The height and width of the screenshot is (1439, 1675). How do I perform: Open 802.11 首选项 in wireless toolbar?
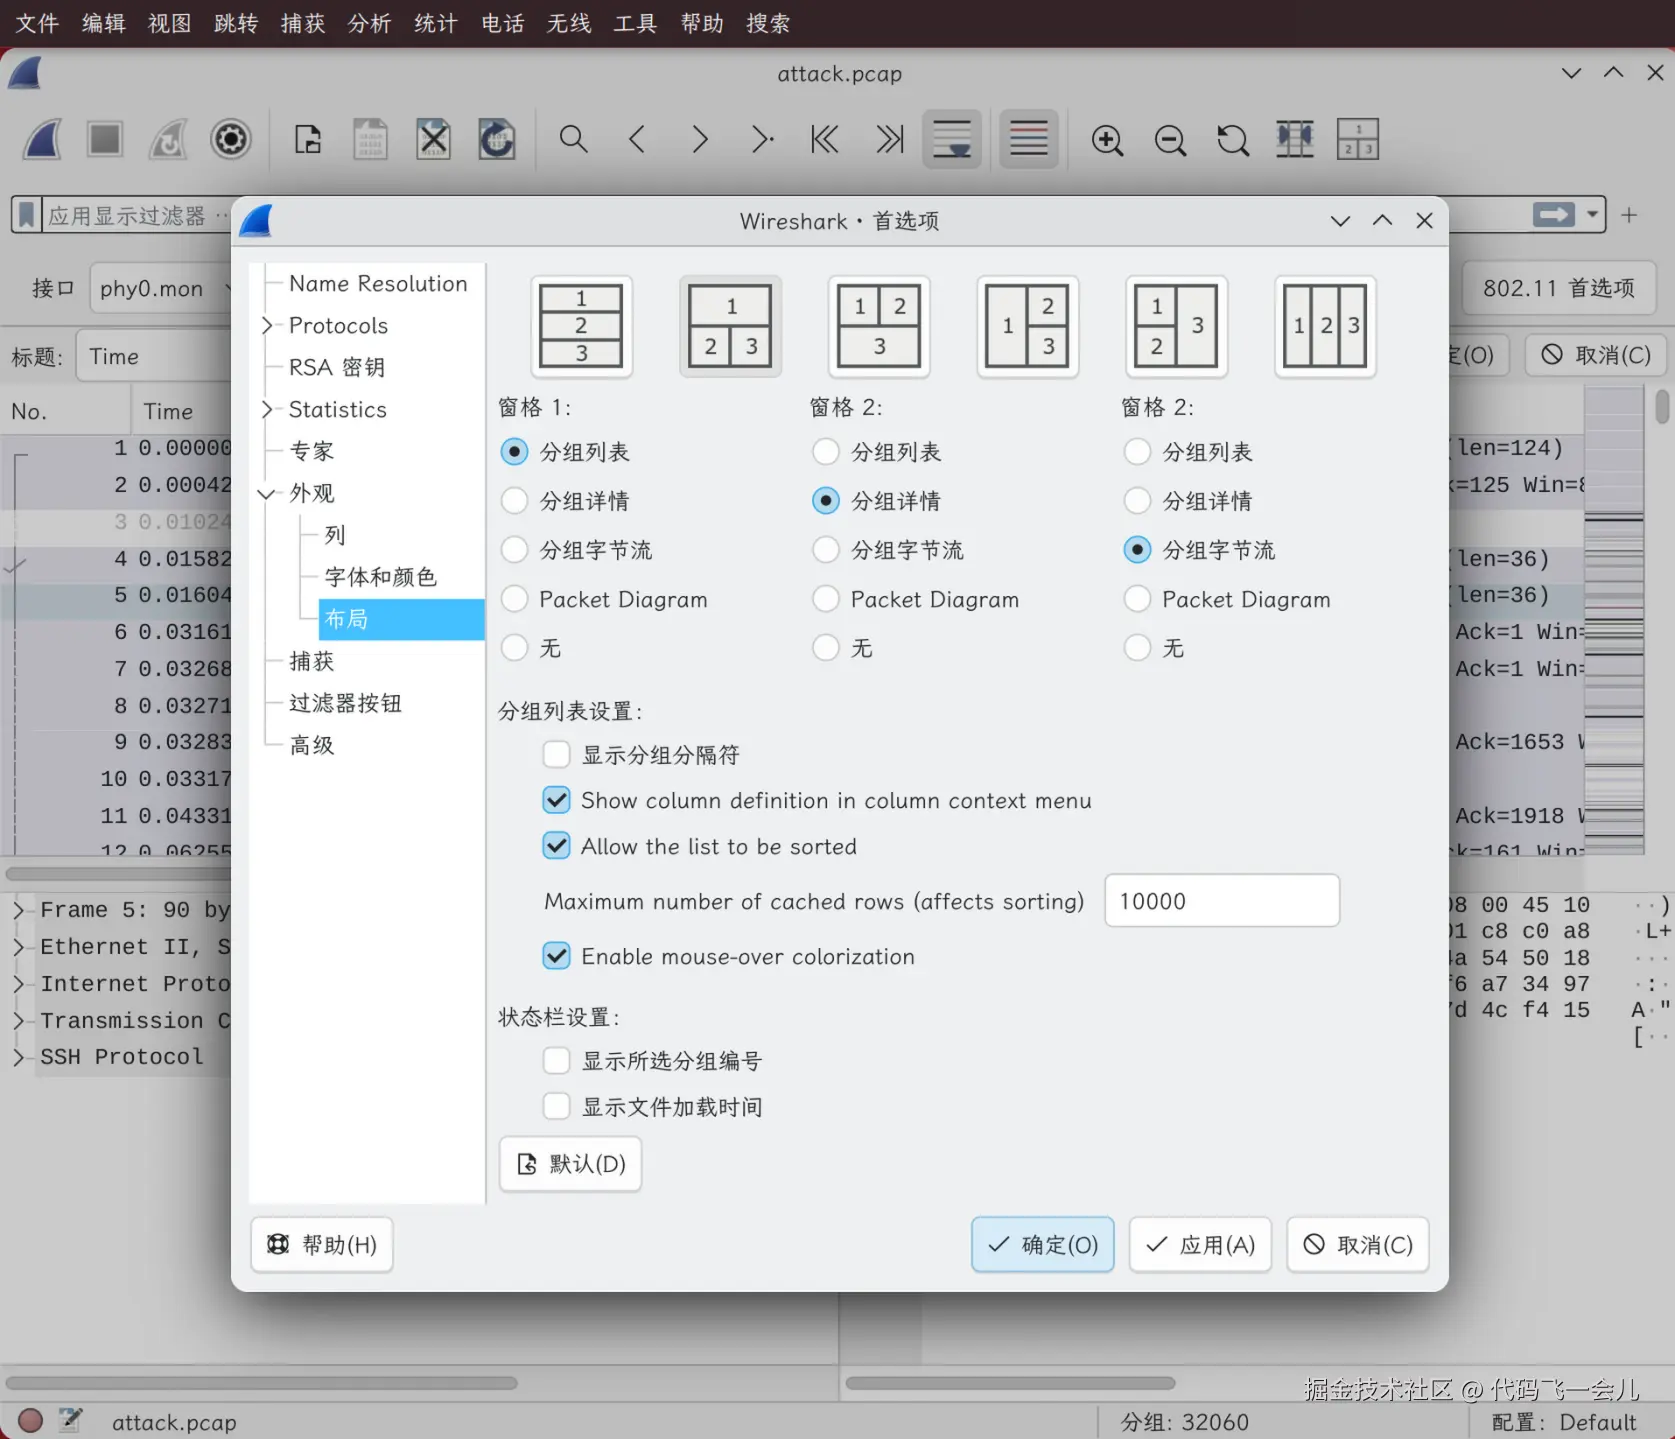[x=1558, y=289]
